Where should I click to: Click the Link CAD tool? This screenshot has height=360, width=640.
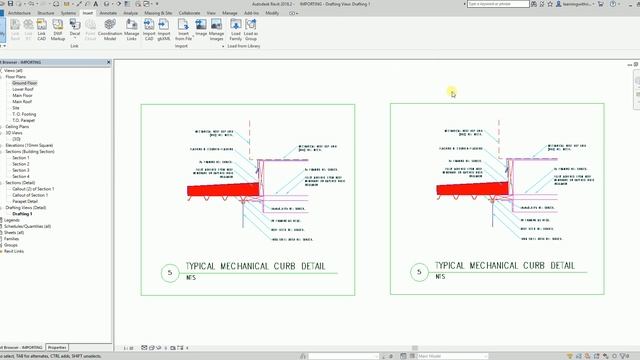[42, 30]
